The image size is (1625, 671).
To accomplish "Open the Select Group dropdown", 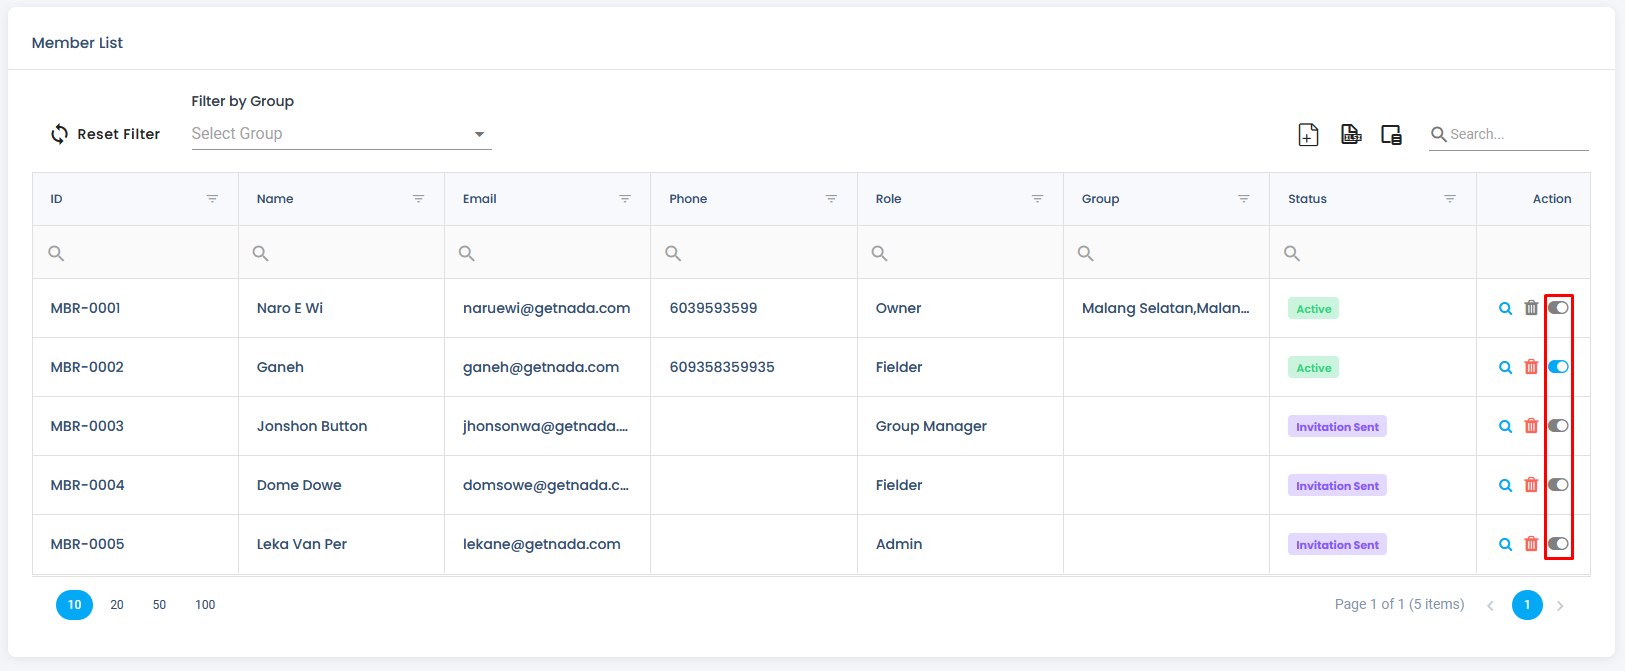I will (x=341, y=134).
